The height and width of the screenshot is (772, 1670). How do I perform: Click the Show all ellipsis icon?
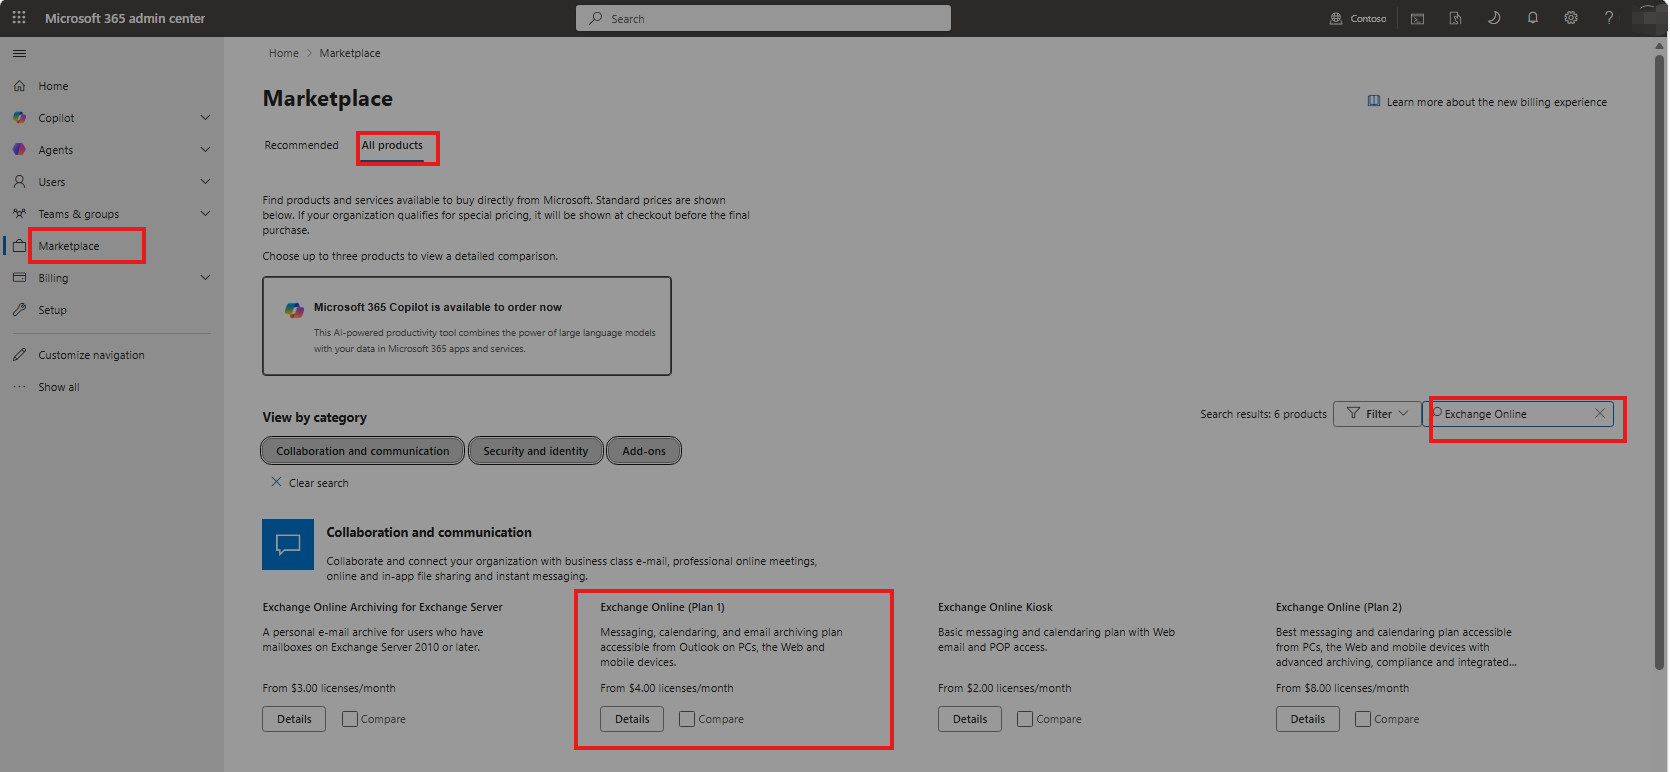tap(19, 387)
